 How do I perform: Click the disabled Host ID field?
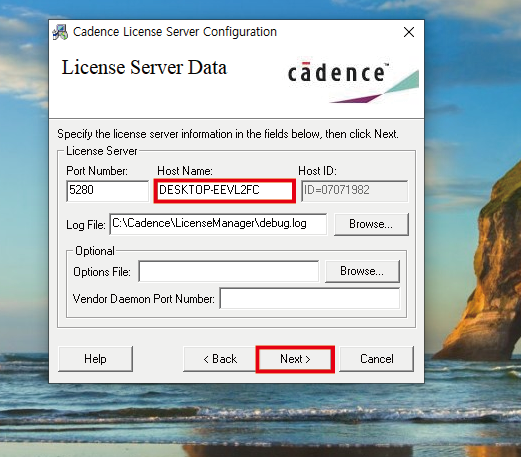tap(354, 191)
